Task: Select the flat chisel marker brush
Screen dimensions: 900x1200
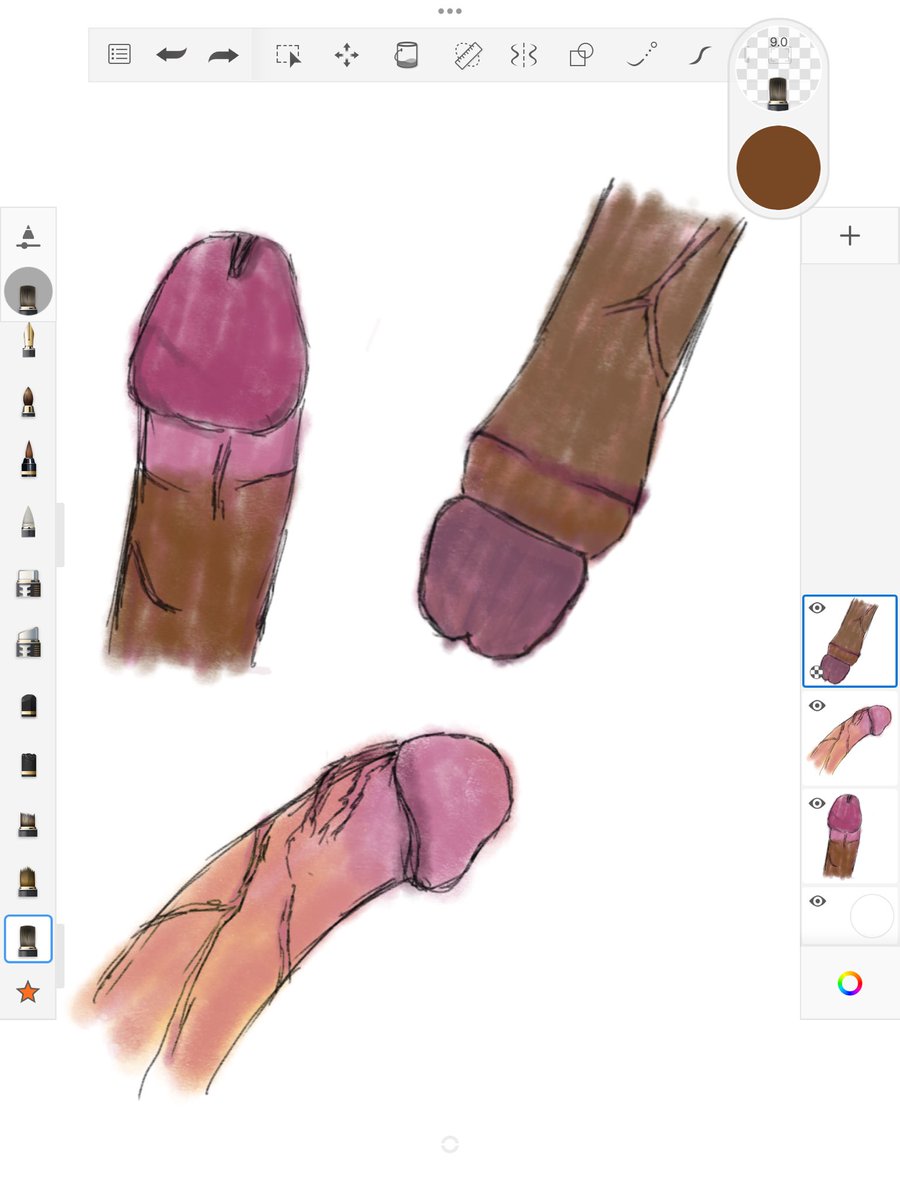Action: pyautogui.click(x=28, y=583)
